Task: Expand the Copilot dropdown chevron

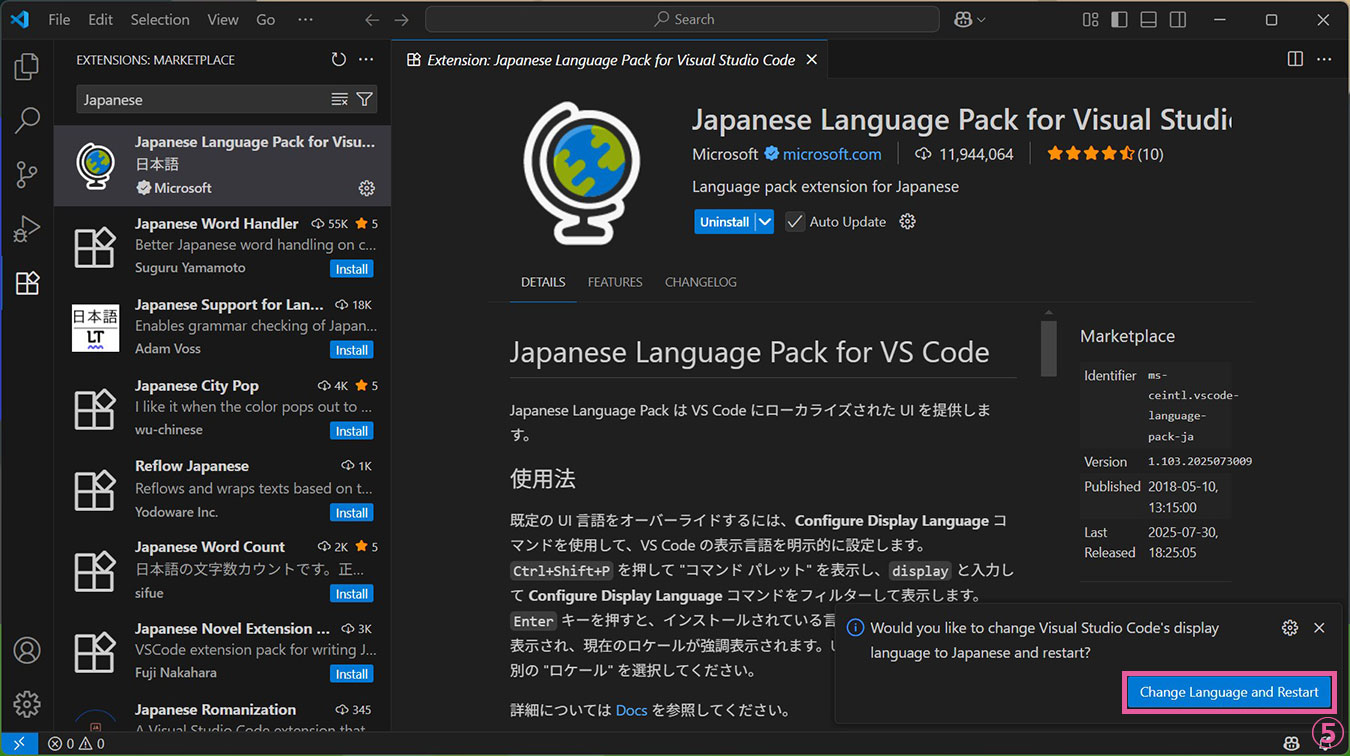Action: pos(981,19)
